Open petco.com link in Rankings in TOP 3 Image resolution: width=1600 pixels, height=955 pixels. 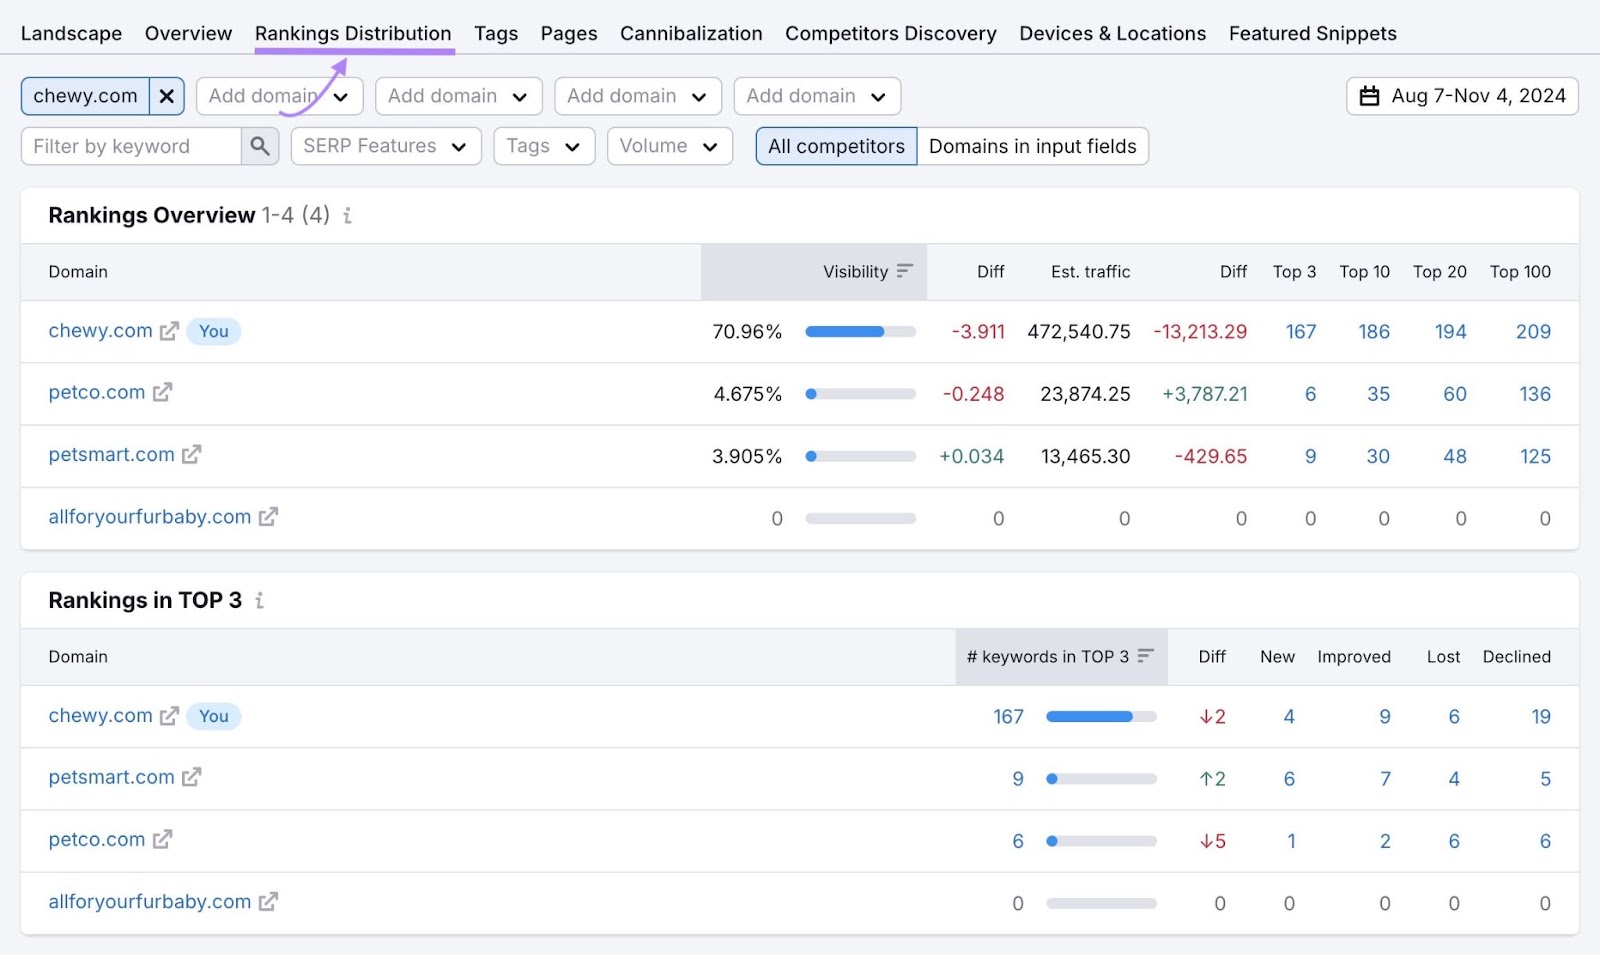click(97, 840)
